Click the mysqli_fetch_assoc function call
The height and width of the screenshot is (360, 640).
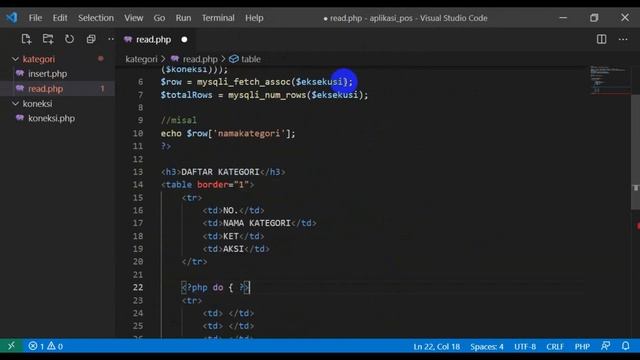point(244,82)
